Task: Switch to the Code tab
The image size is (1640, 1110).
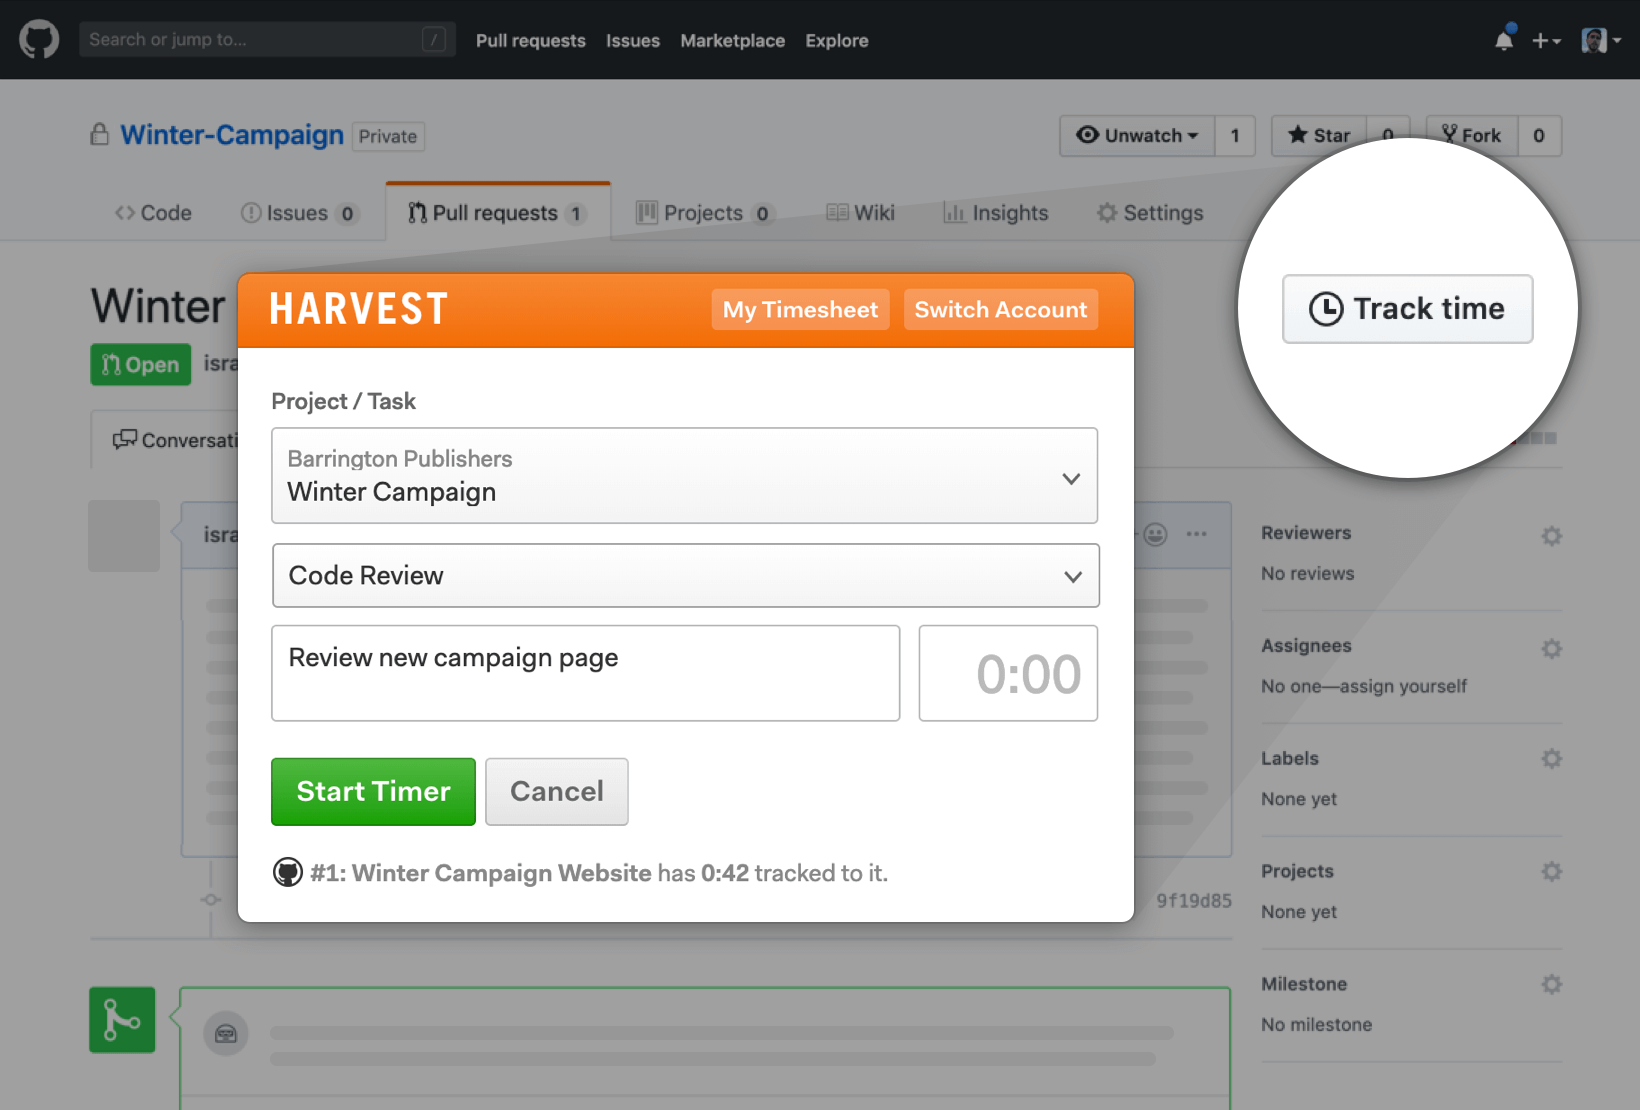Action: coord(153,213)
